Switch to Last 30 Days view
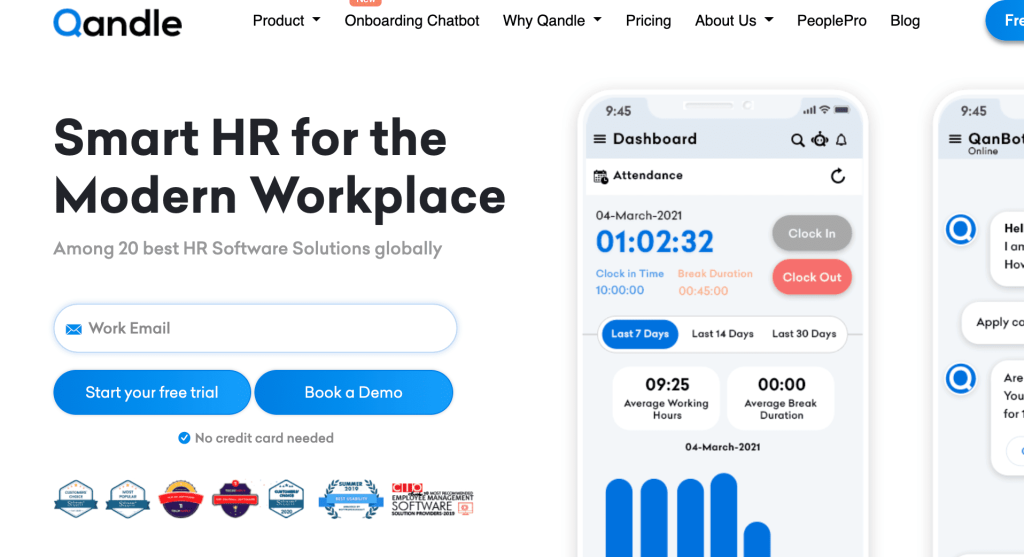Screen dimensions: 1024x557 click(x=804, y=334)
